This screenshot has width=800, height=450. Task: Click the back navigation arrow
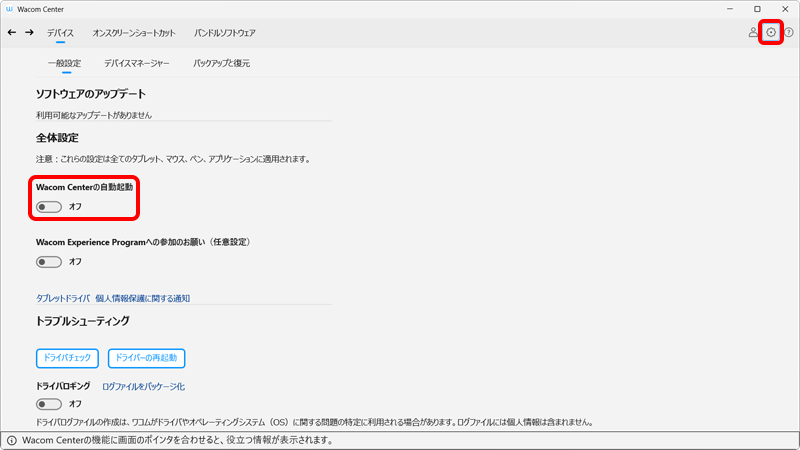12,33
